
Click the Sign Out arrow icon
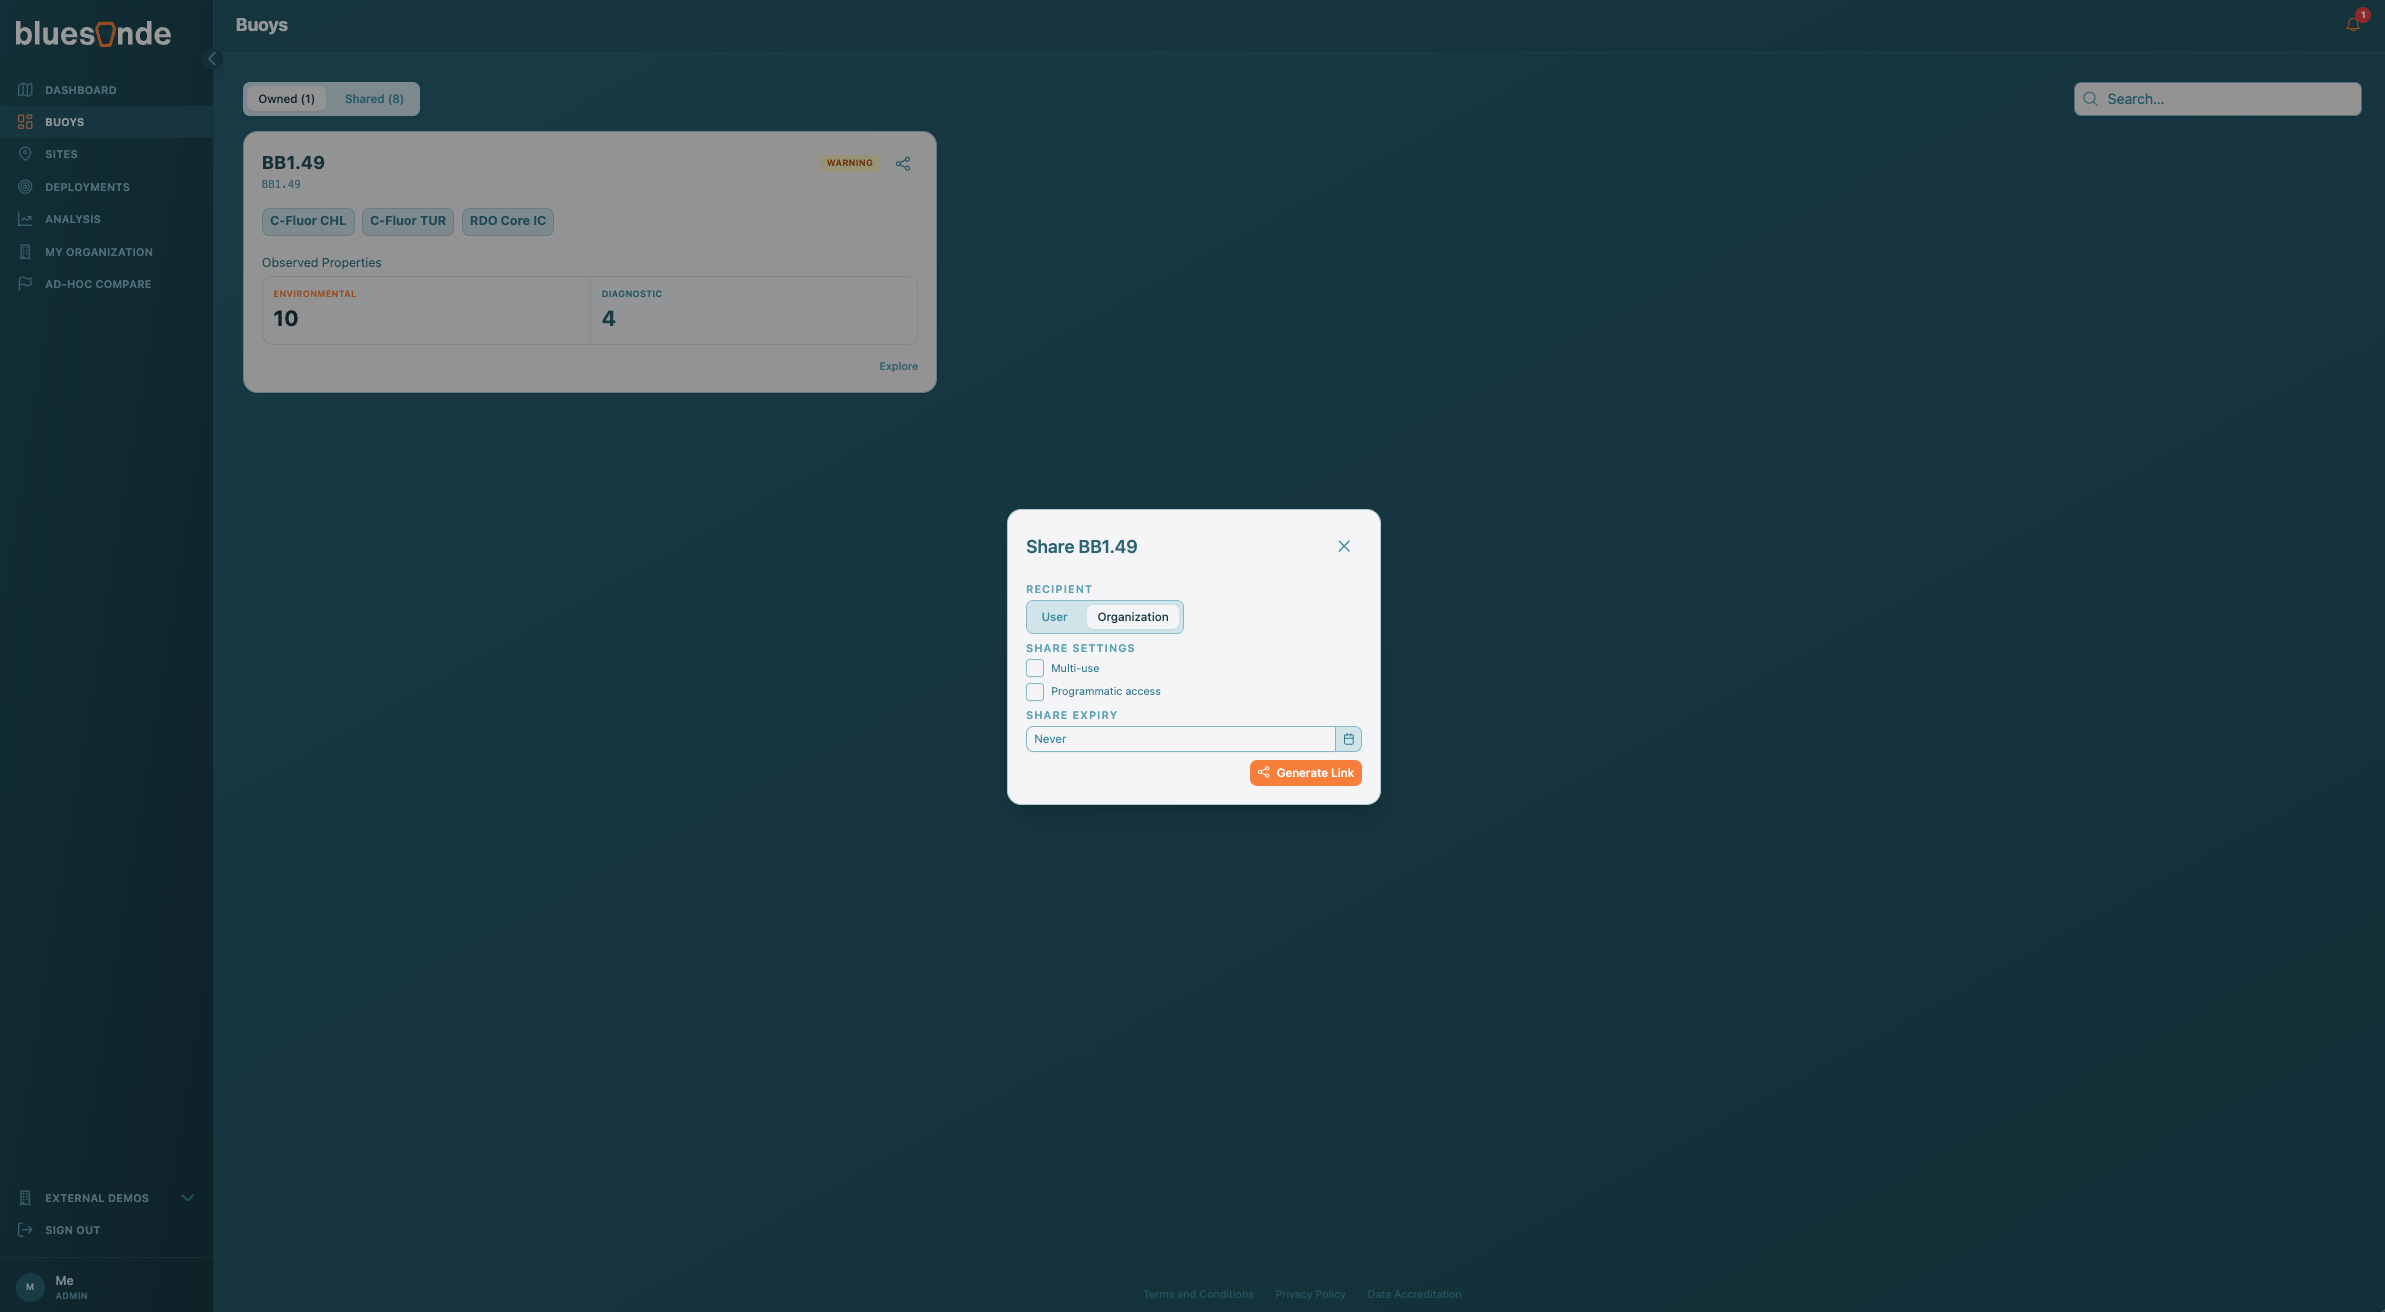coord(25,1230)
